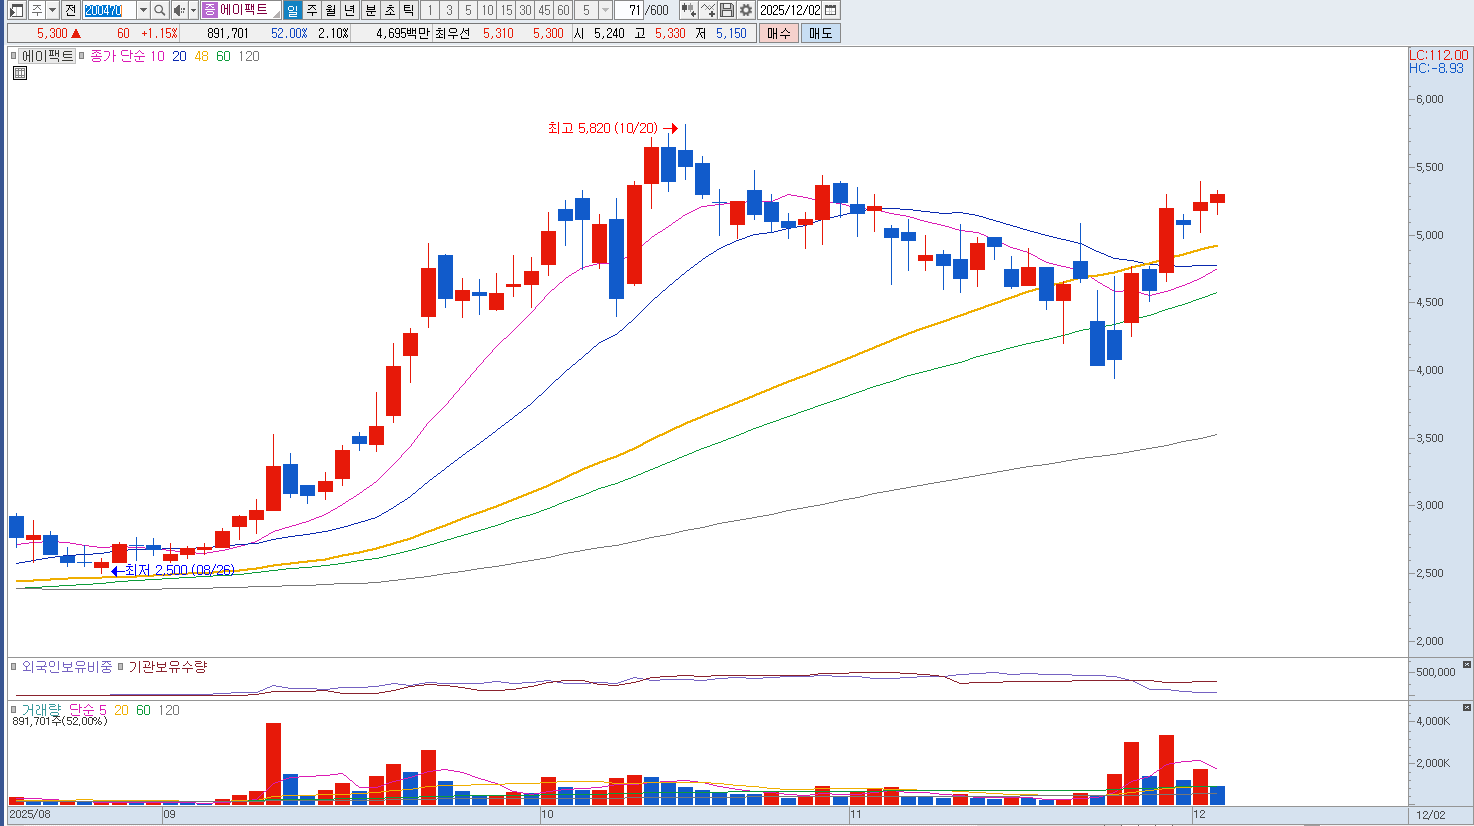Open the calendar date picker icon
The width and height of the screenshot is (1474, 826).
point(831,10)
